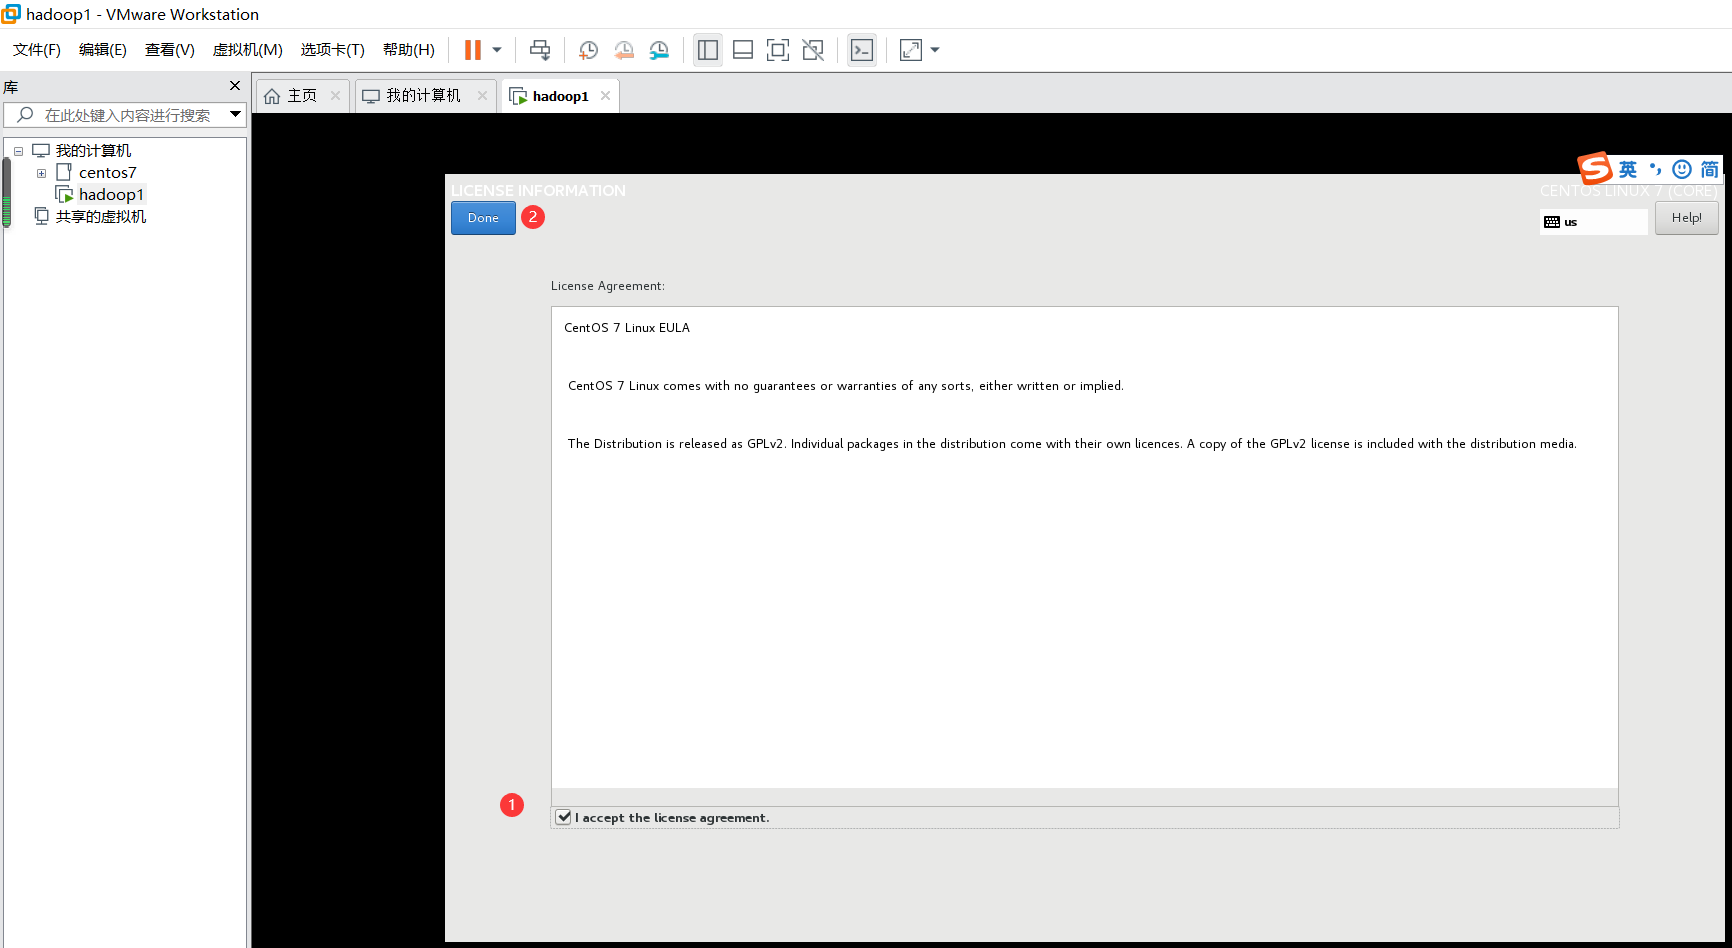Image resolution: width=1732 pixels, height=948 pixels.
Task: Select 我的计算机 in the library tree
Action: point(93,151)
